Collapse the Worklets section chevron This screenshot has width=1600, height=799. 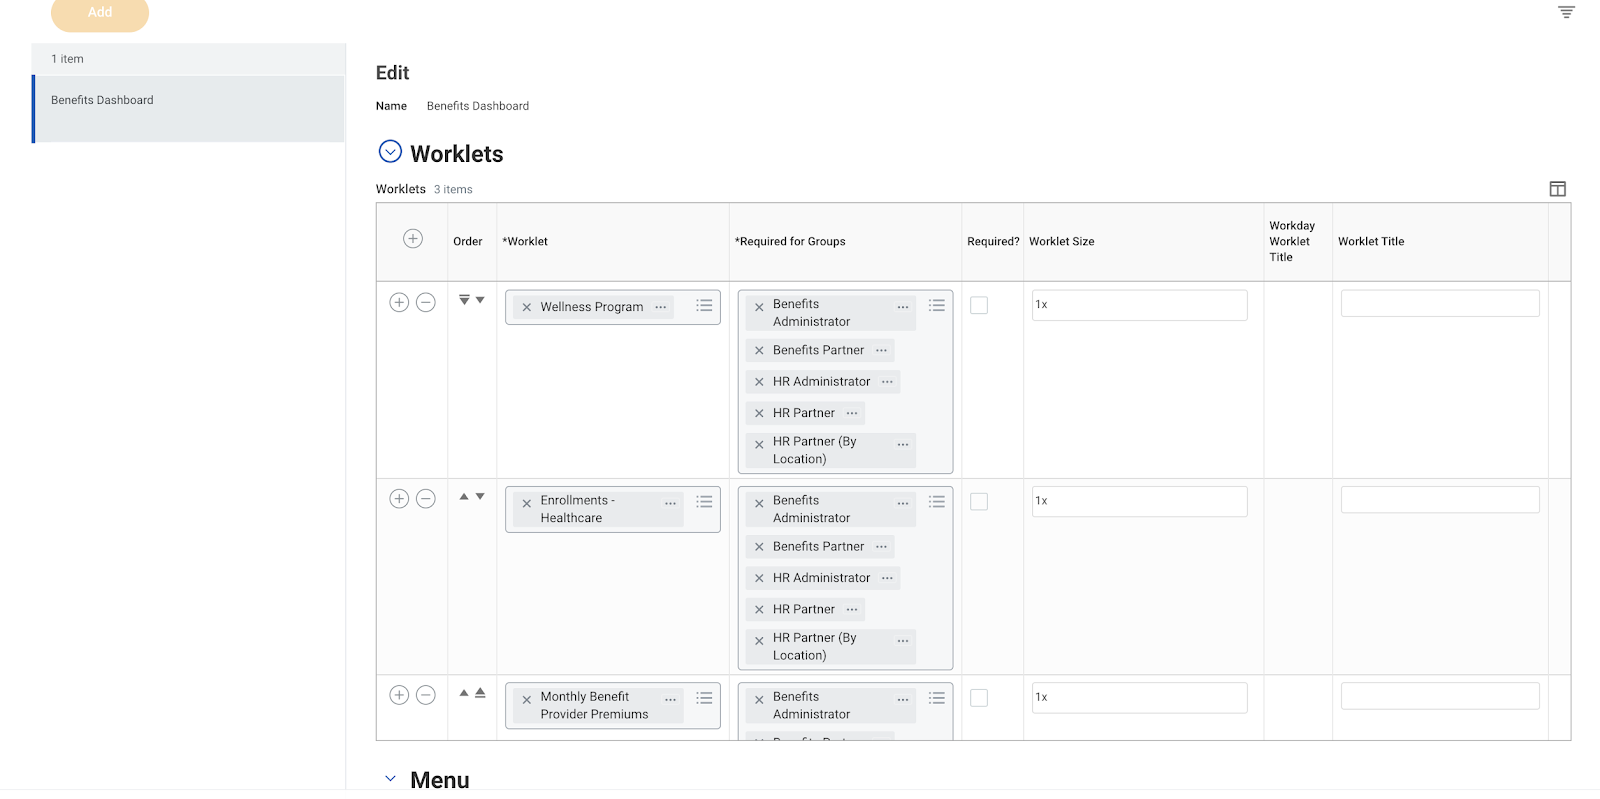(x=389, y=151)
